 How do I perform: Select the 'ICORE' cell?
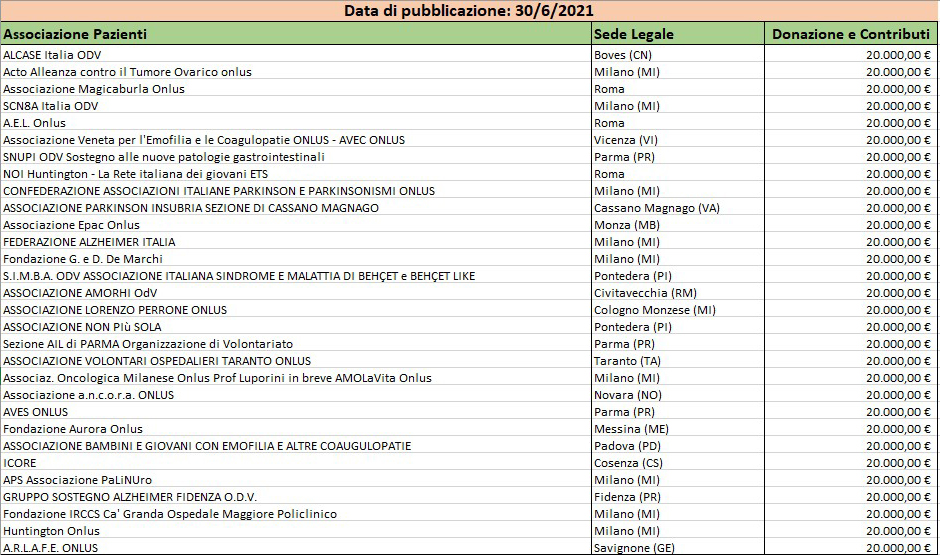[296, 463]
